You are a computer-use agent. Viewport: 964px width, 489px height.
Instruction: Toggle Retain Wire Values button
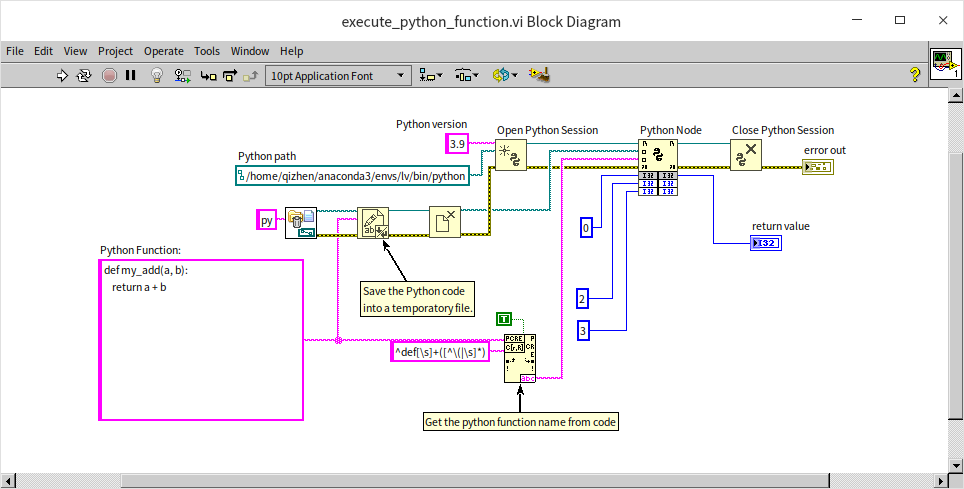183,75
